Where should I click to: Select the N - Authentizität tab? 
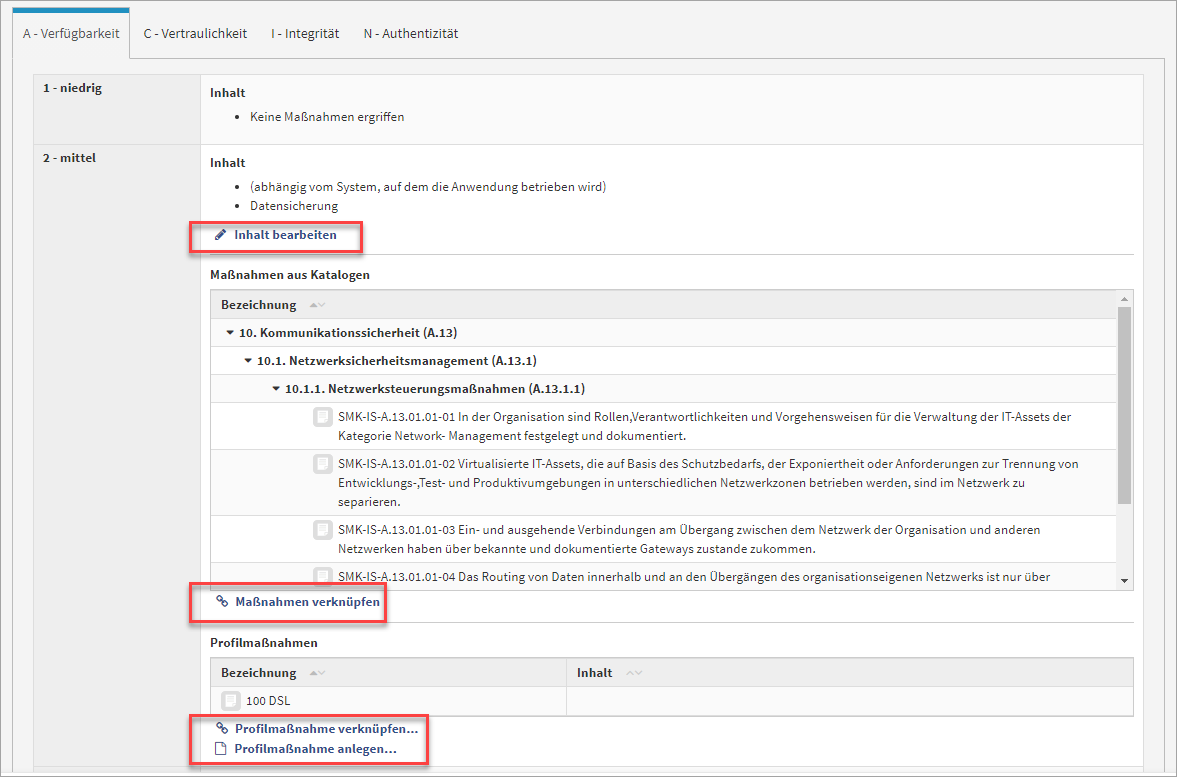pyautogui.click(x=410, y=33)
